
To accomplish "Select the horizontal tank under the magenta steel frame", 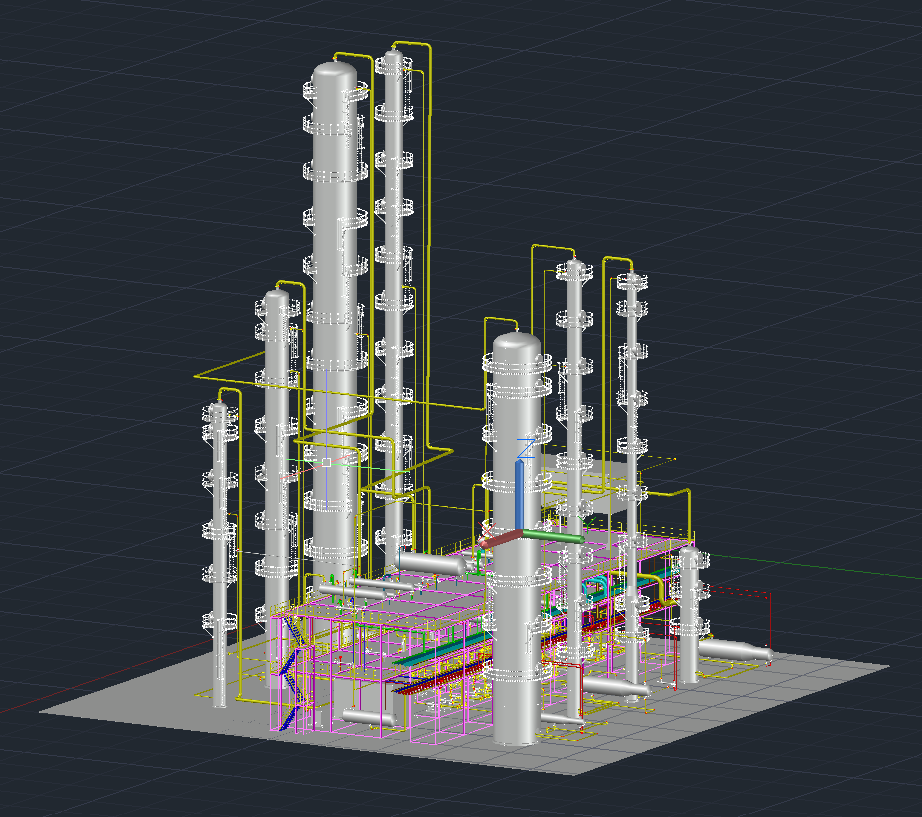I will point(369,717).
